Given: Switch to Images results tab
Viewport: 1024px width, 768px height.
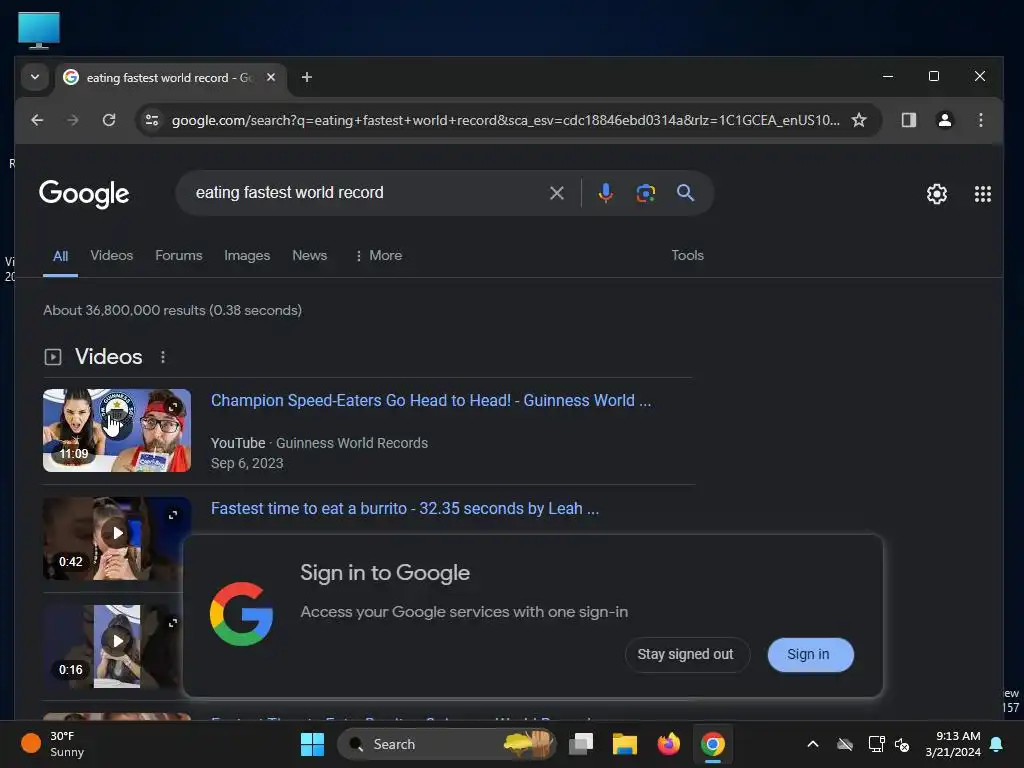Looking at the screenshot, I should click(x=247, y=255).
